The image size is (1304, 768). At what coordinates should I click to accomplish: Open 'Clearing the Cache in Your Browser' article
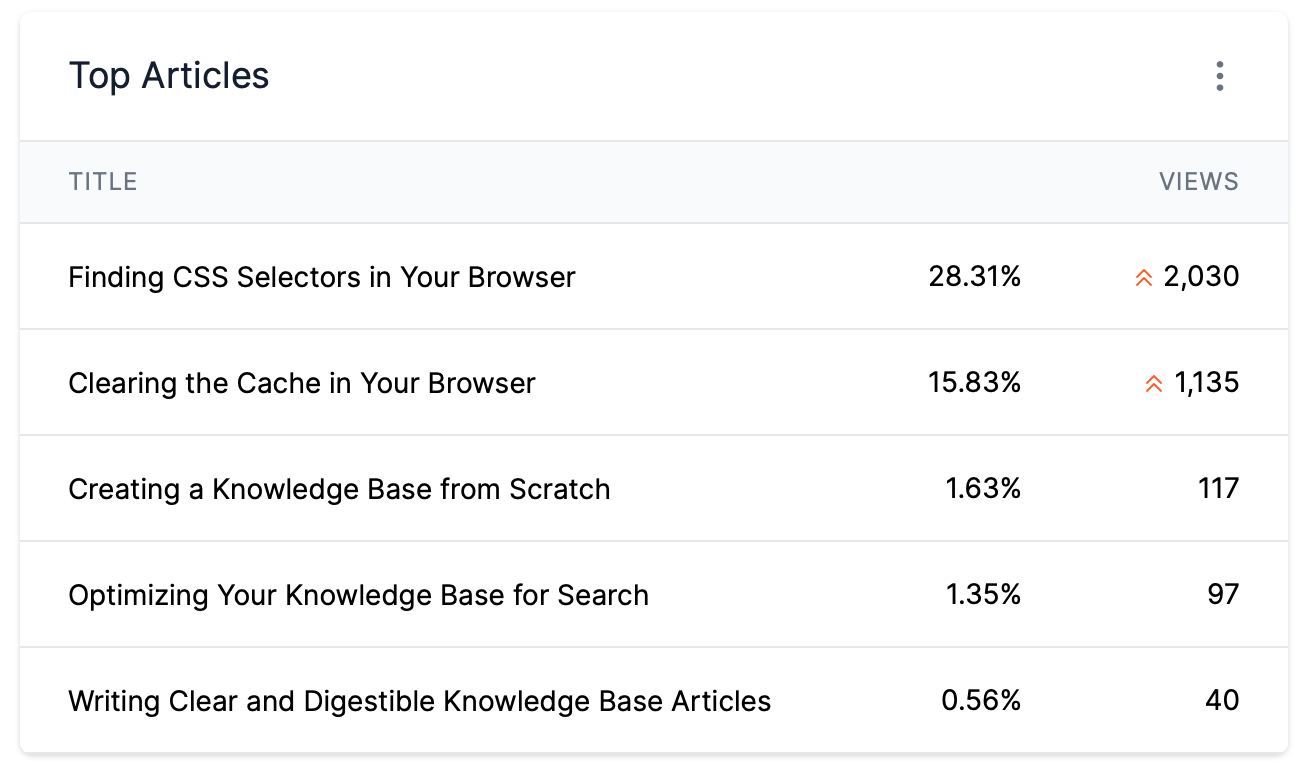click(x=302, y=383)
